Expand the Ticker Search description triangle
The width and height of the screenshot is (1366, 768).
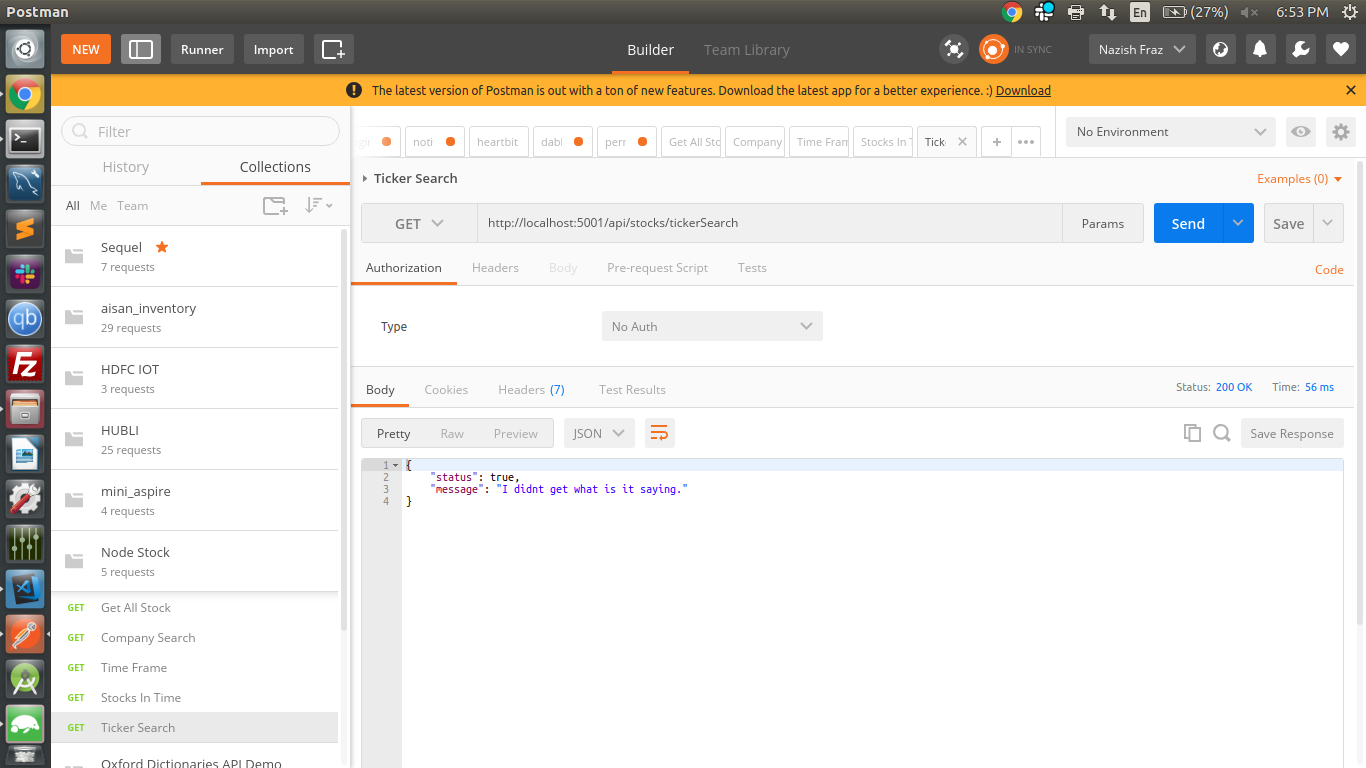click(x=365, y=179)
